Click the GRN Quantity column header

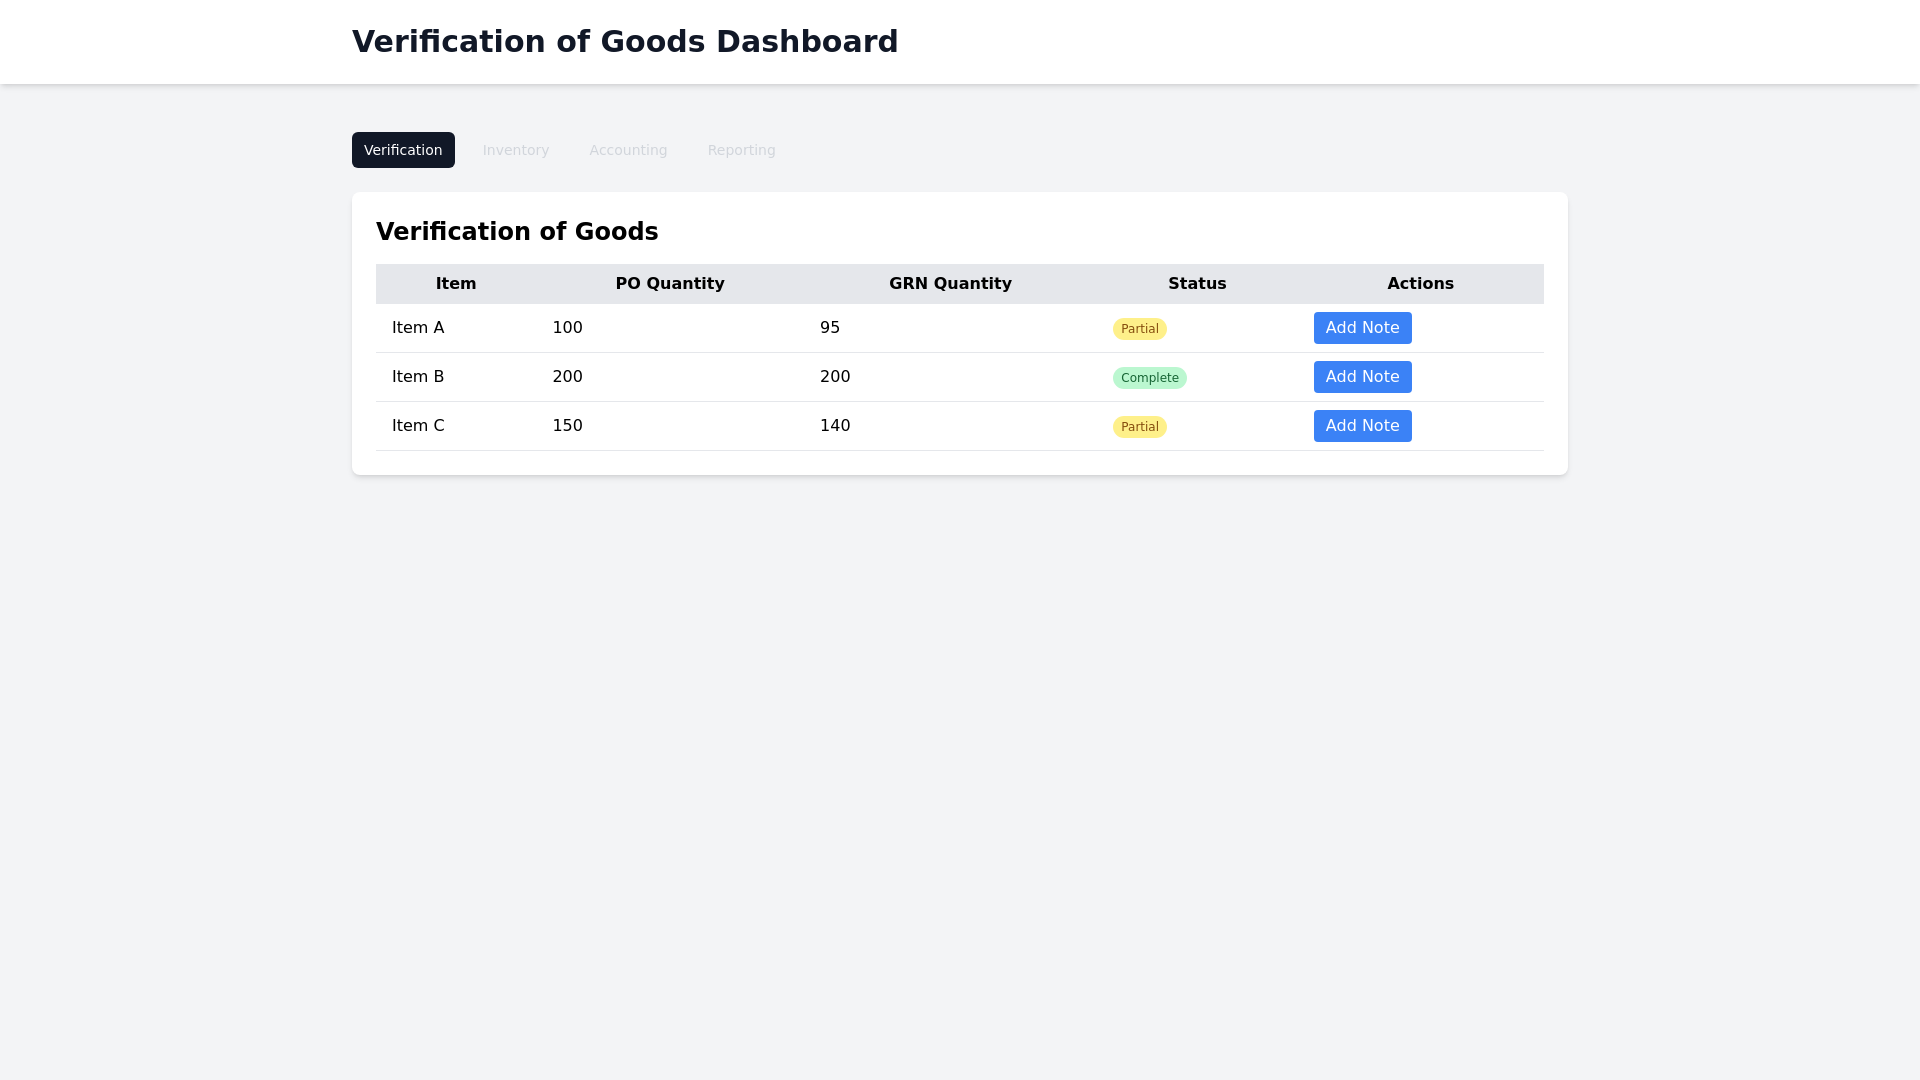tap(950, 284)
